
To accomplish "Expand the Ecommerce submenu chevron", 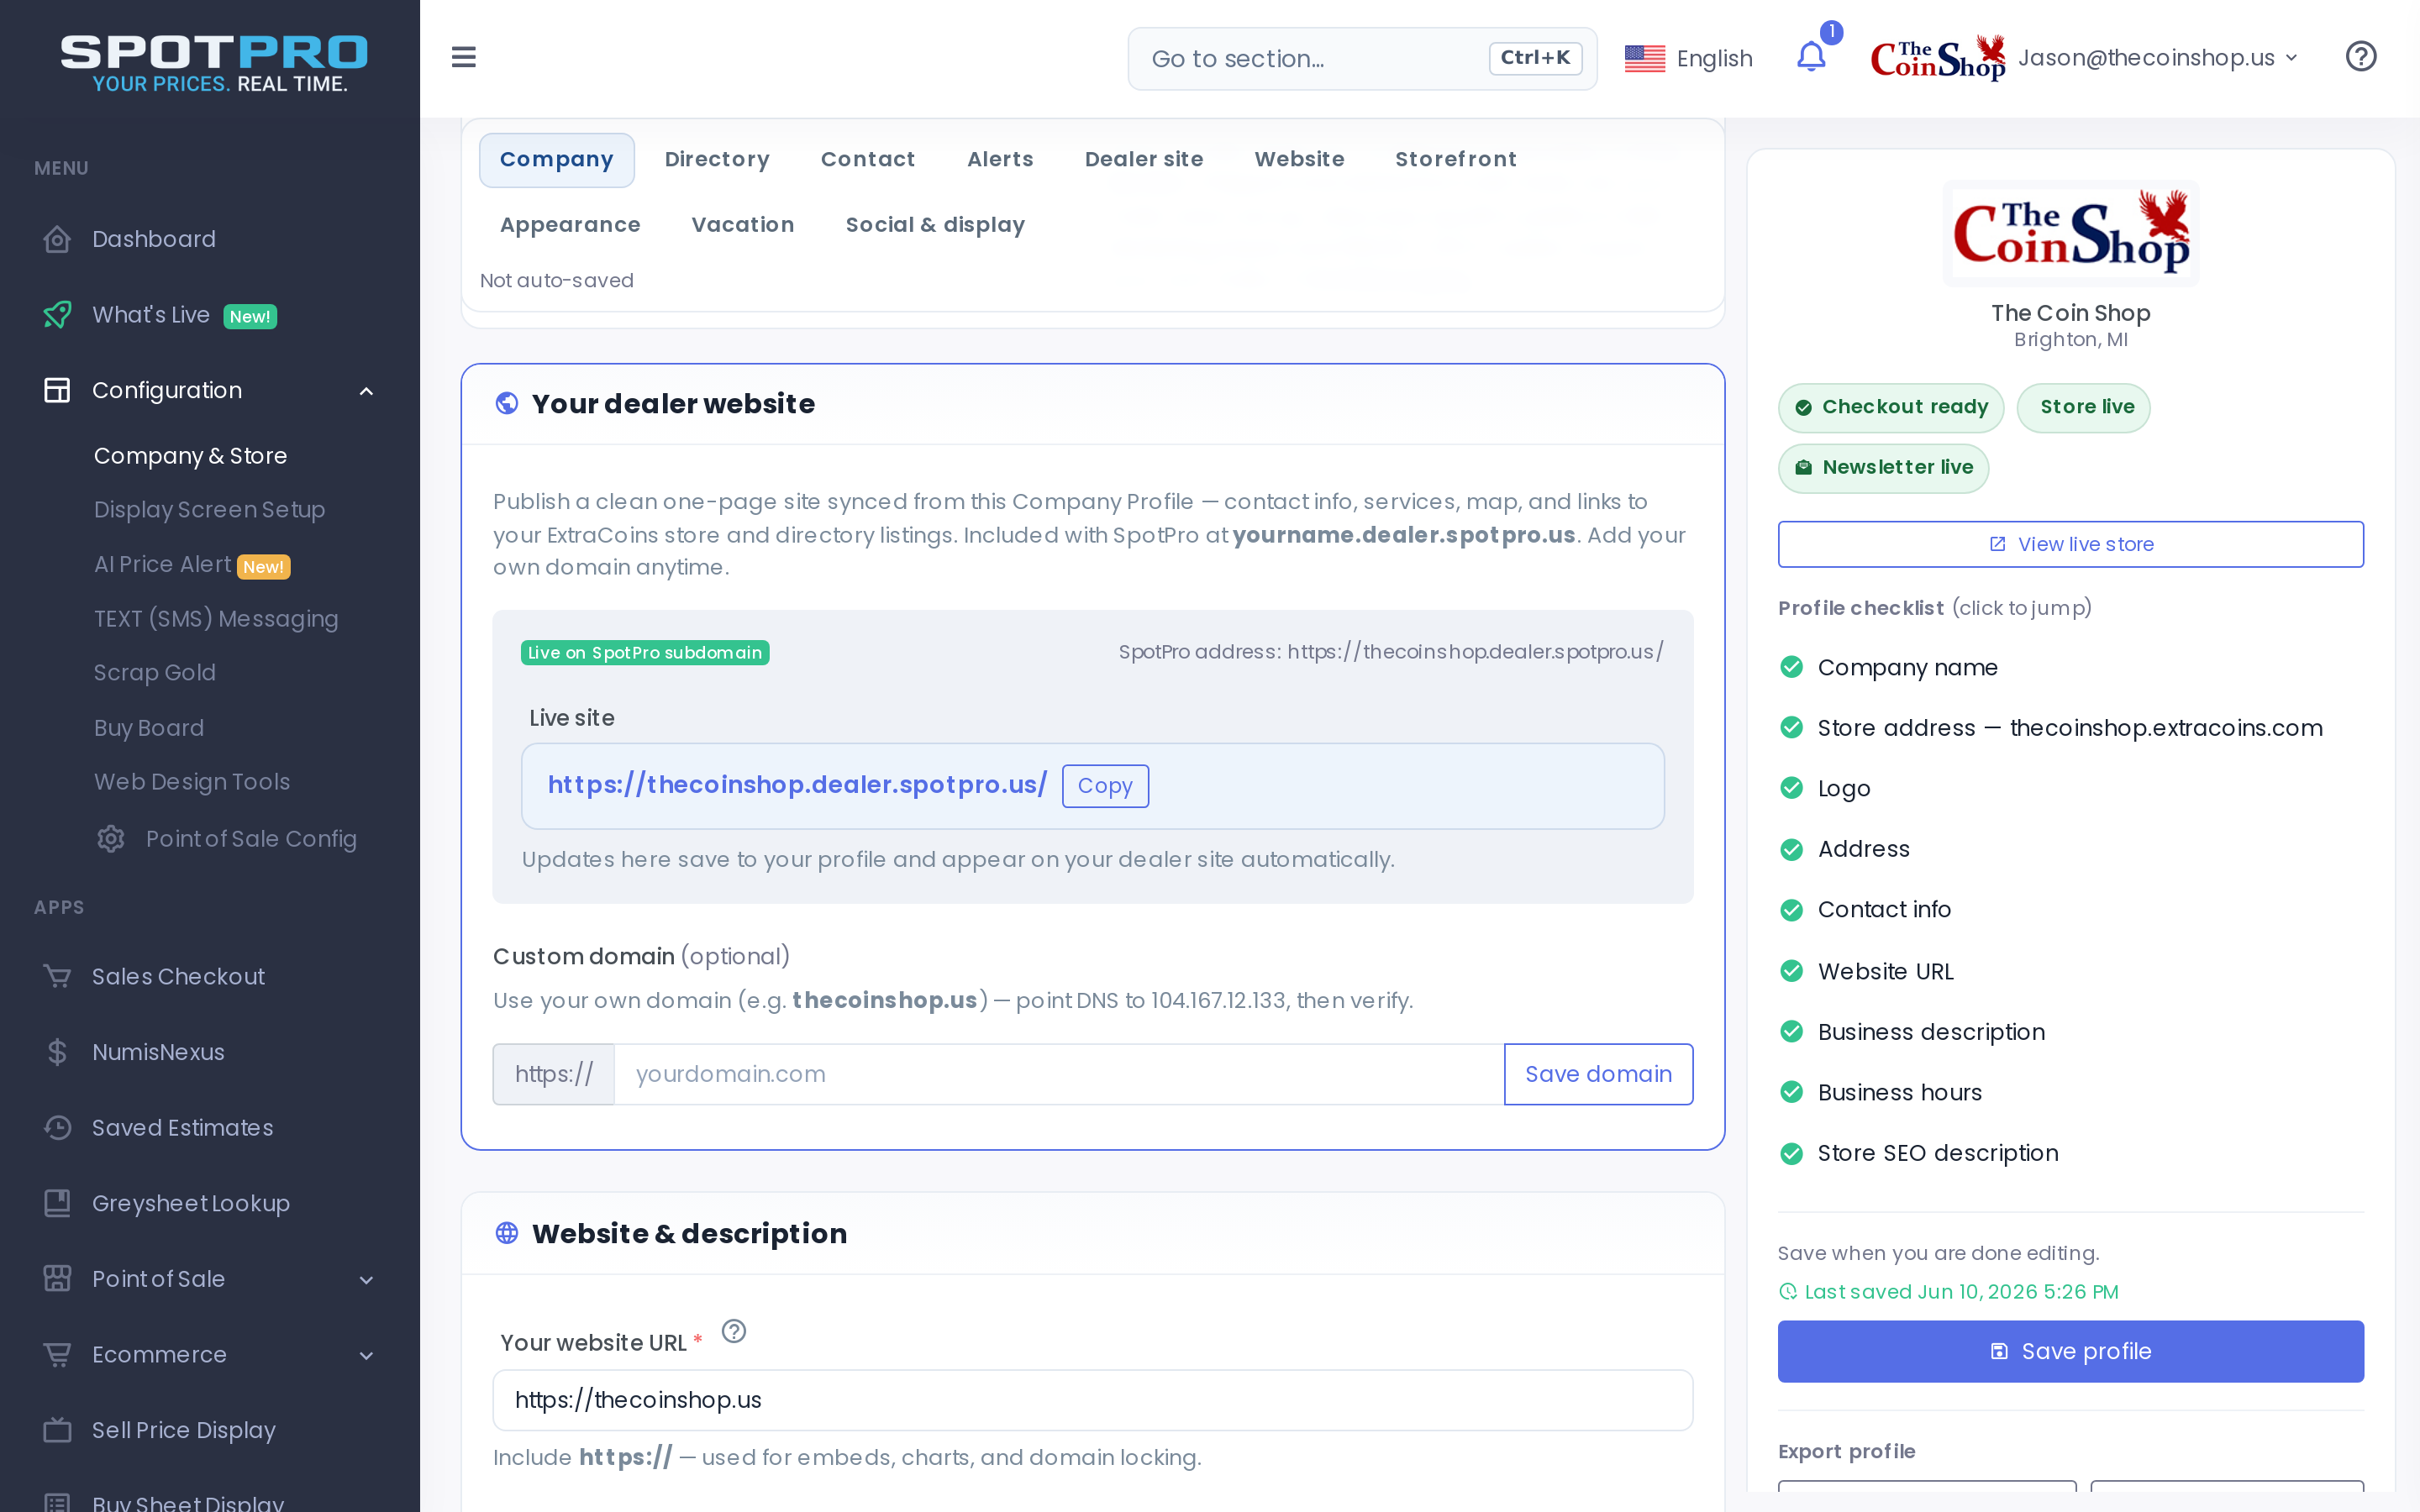I will coord(366,1356).
